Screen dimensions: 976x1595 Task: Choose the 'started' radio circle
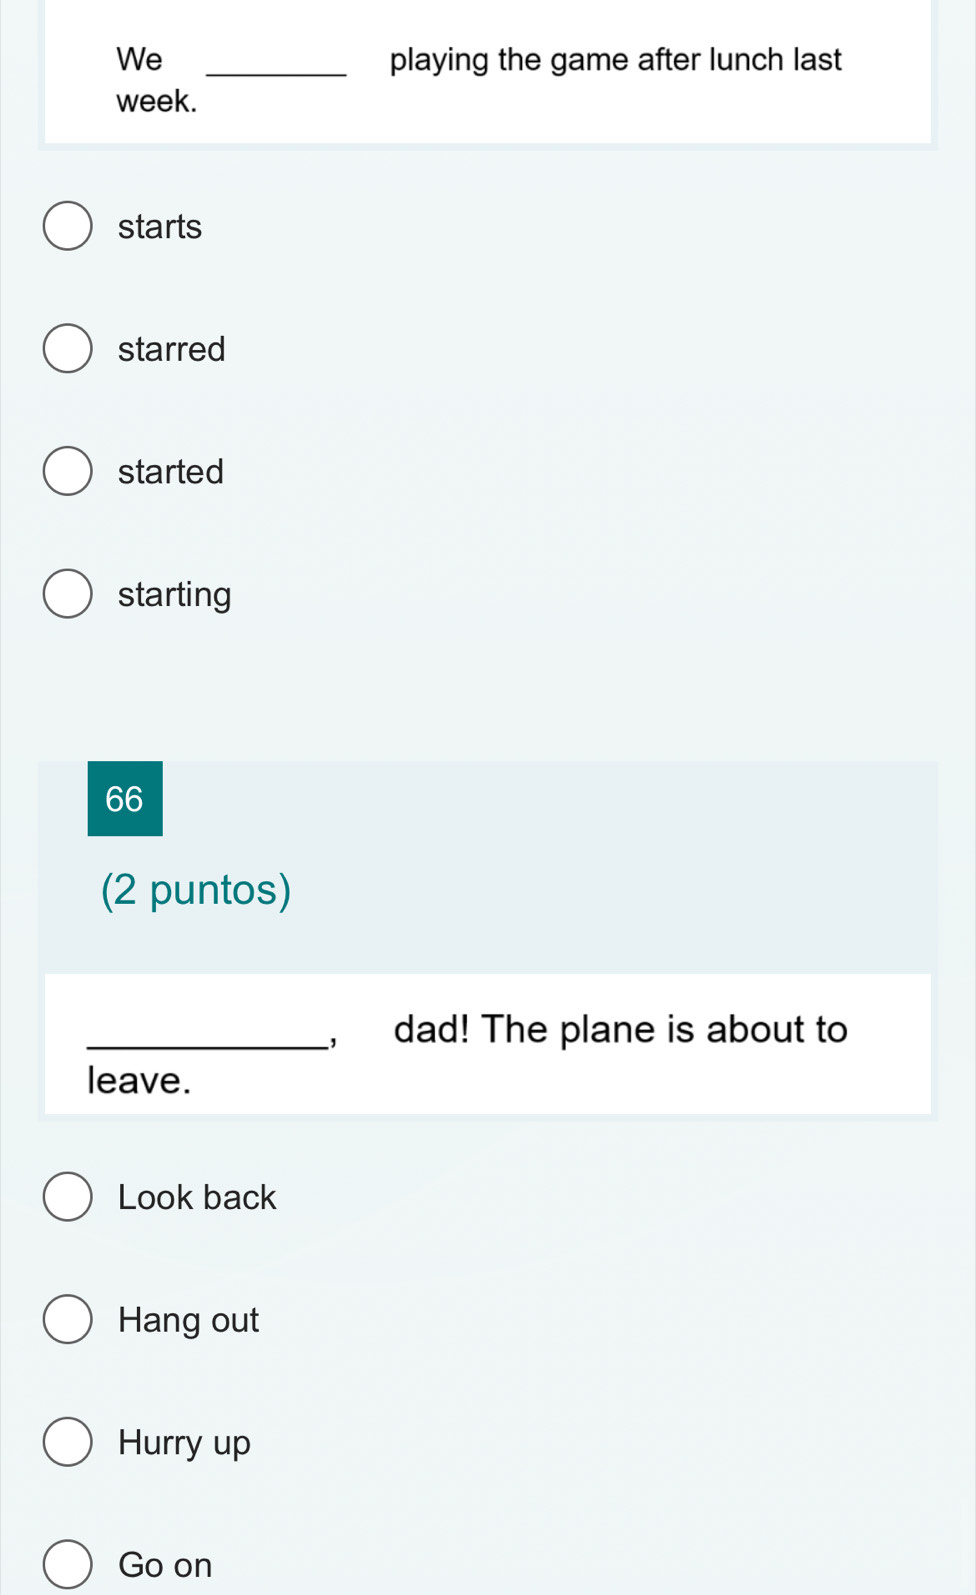(67, 471)
